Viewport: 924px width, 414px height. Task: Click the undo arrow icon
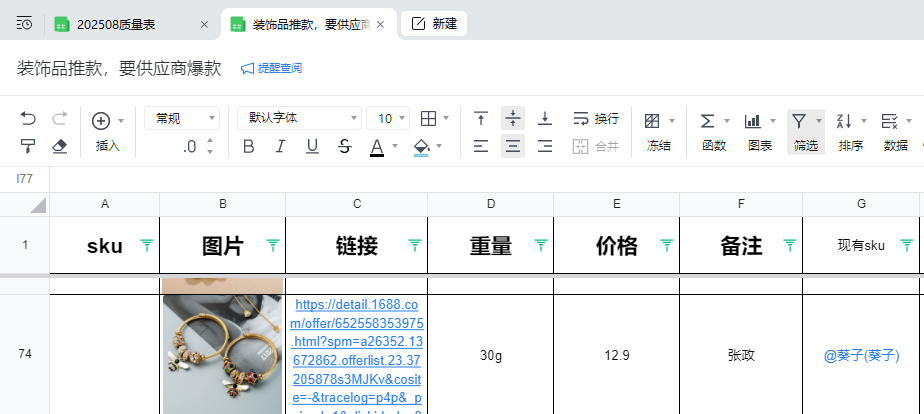(x=28, y=119)
